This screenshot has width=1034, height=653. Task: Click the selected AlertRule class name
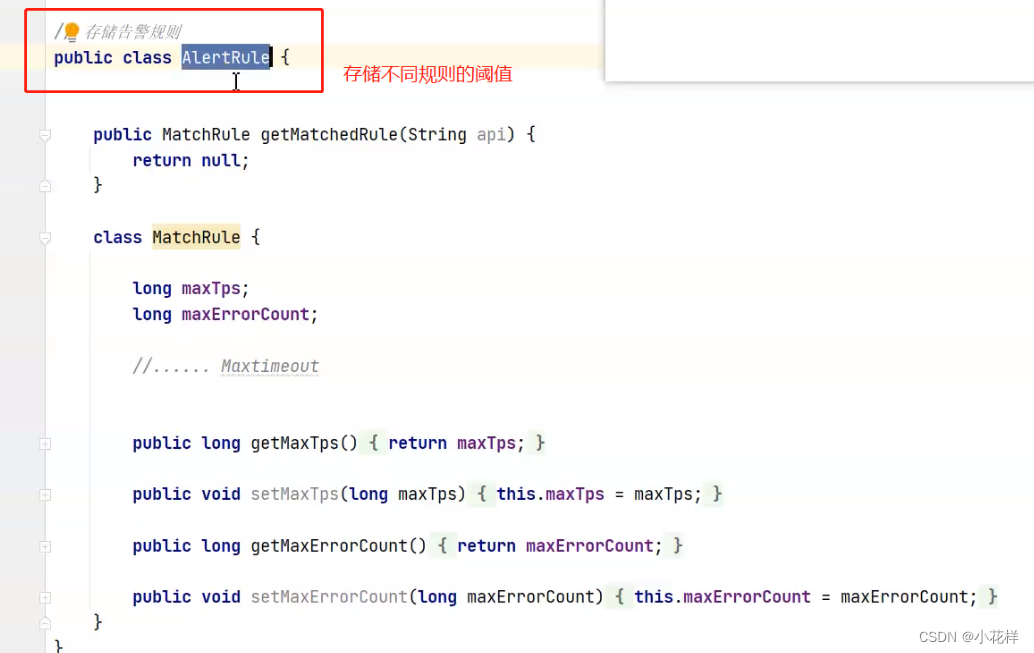click(x=226, y=57)
